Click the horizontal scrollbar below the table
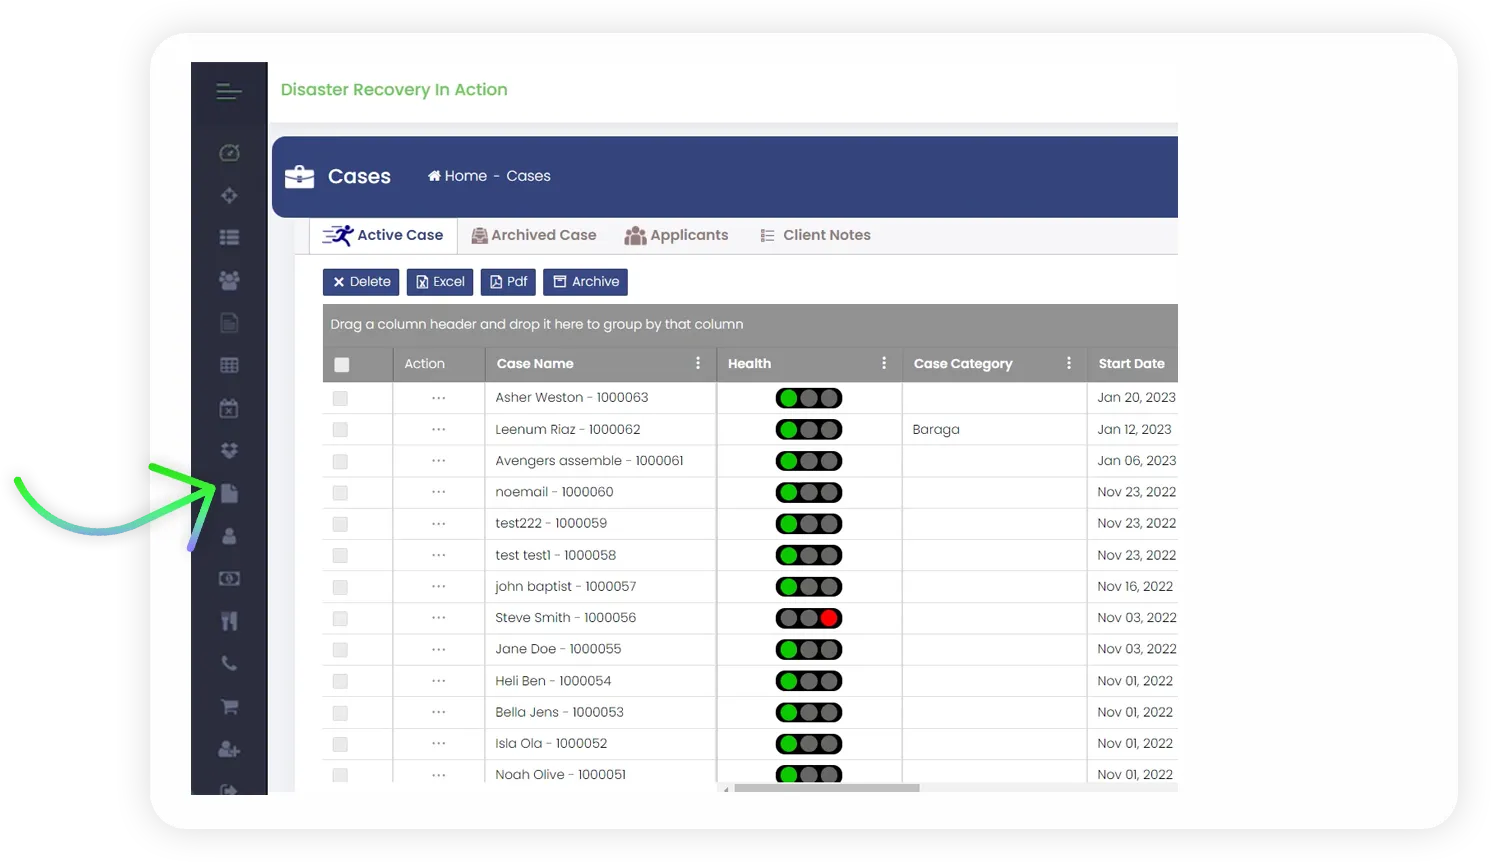This screenshot has height=862, width=1491. click(826, 788)
